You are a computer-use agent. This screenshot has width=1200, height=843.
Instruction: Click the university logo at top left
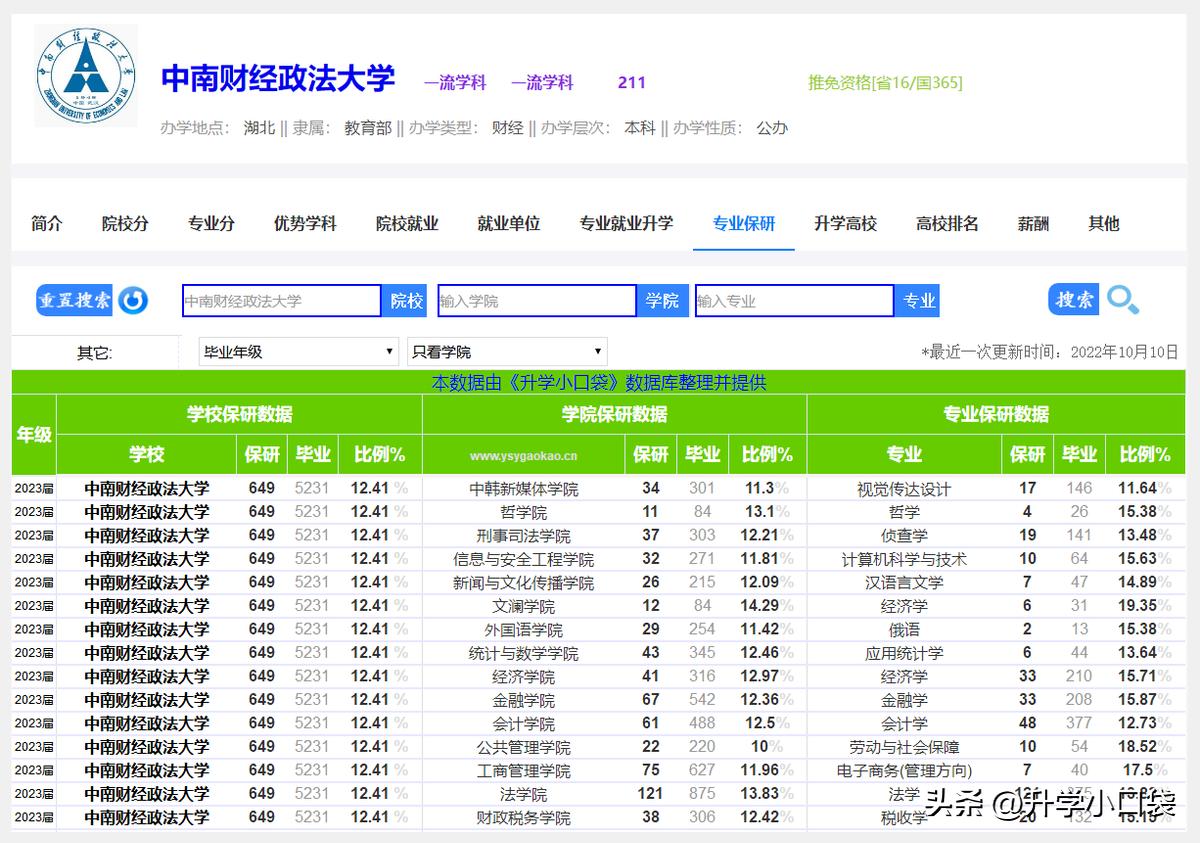[85, 73]
